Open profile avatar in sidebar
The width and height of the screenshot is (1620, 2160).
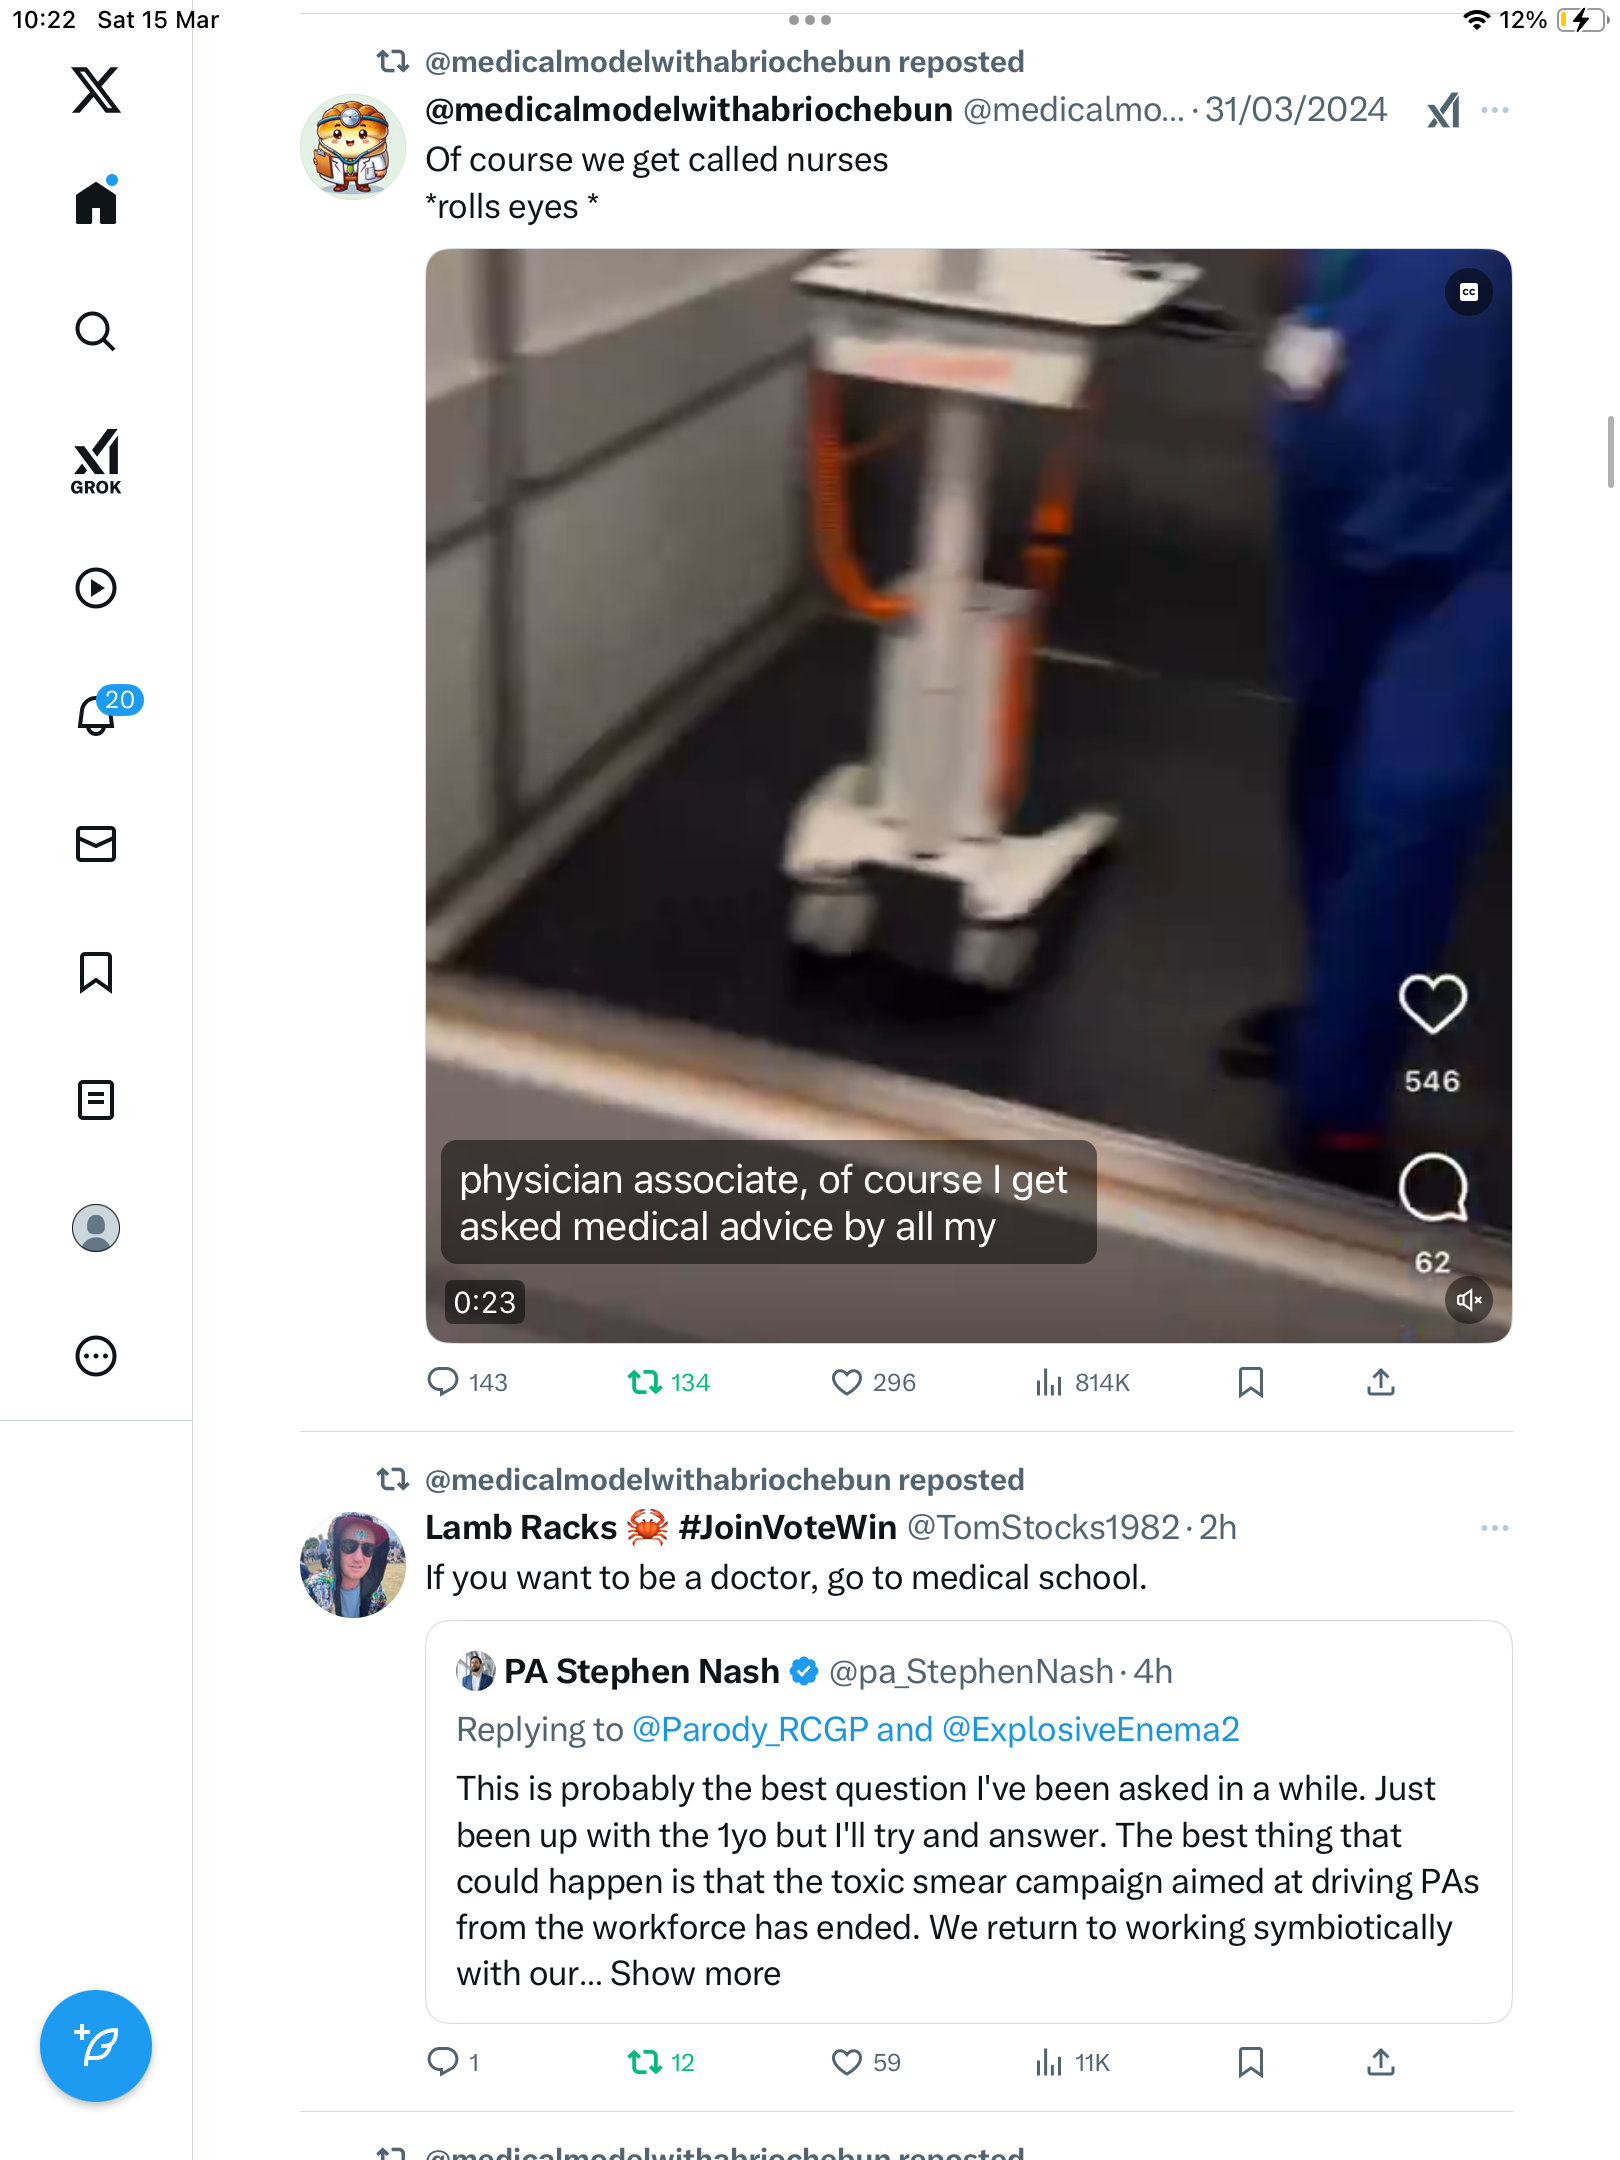coord(96,1228)
